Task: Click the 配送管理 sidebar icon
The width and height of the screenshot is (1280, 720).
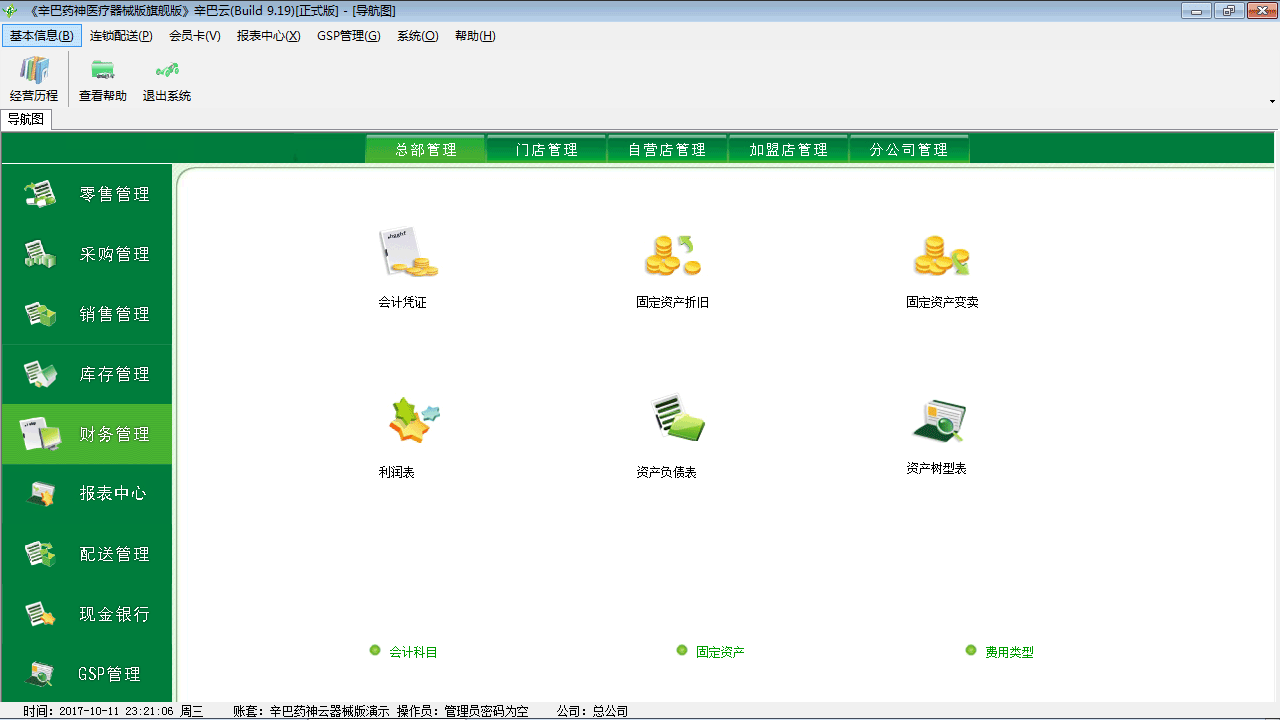Action: point(41,554)
